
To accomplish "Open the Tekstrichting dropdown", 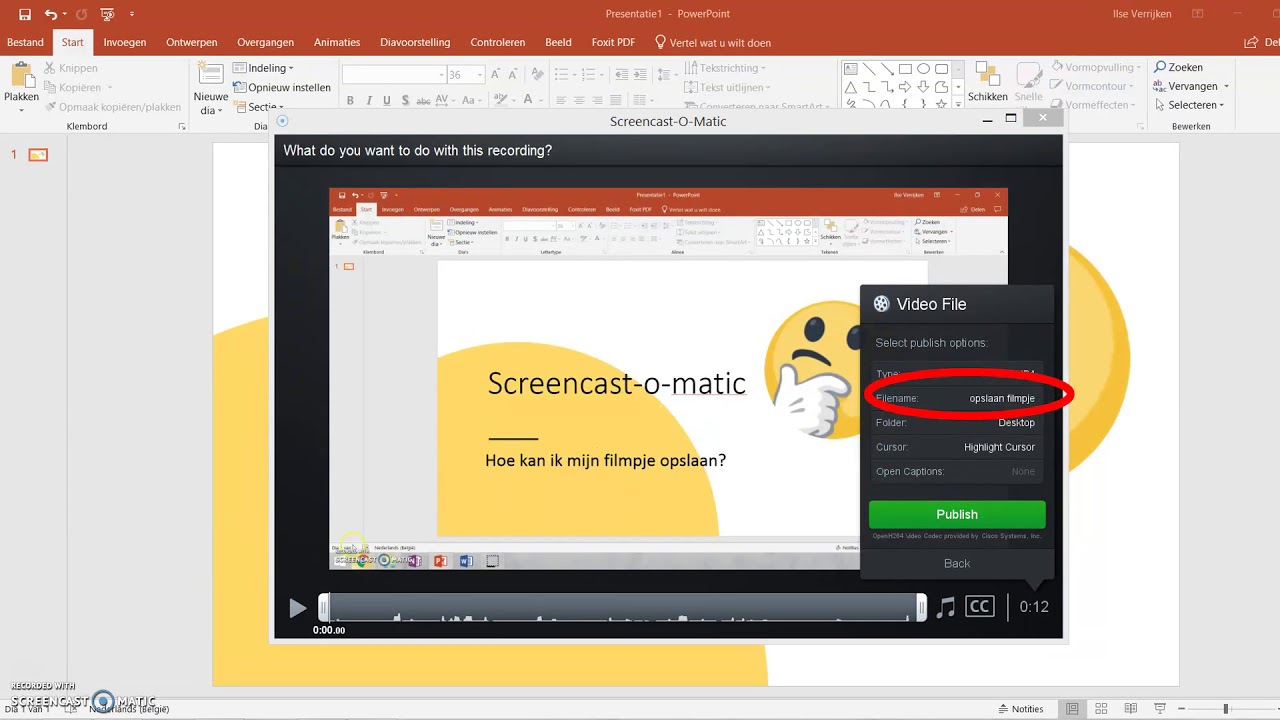I will pyautogui.click(x=726, y=68).
